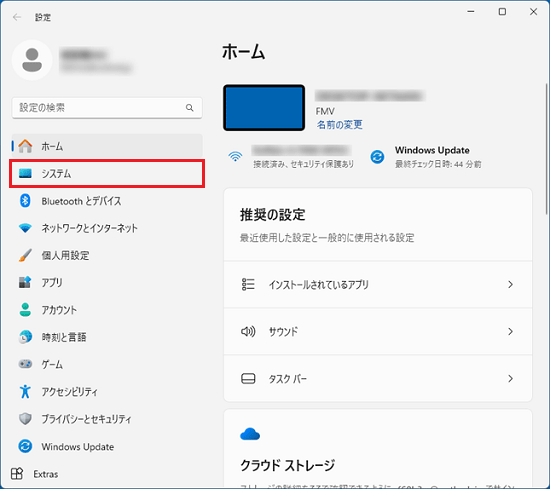Click 推奨の設定 heading
The height and width of the screenshot is (489, 550).
click(273, 215)
